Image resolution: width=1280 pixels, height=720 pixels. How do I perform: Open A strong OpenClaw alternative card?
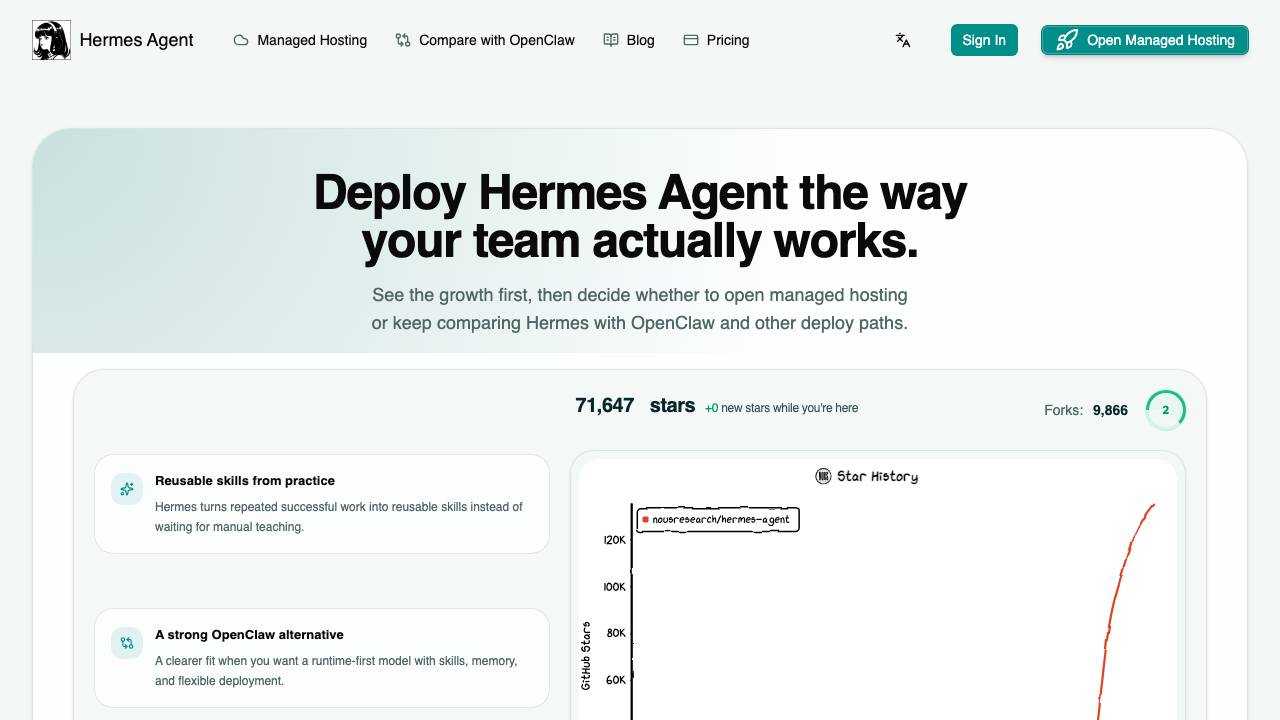(x=322, y=658)
